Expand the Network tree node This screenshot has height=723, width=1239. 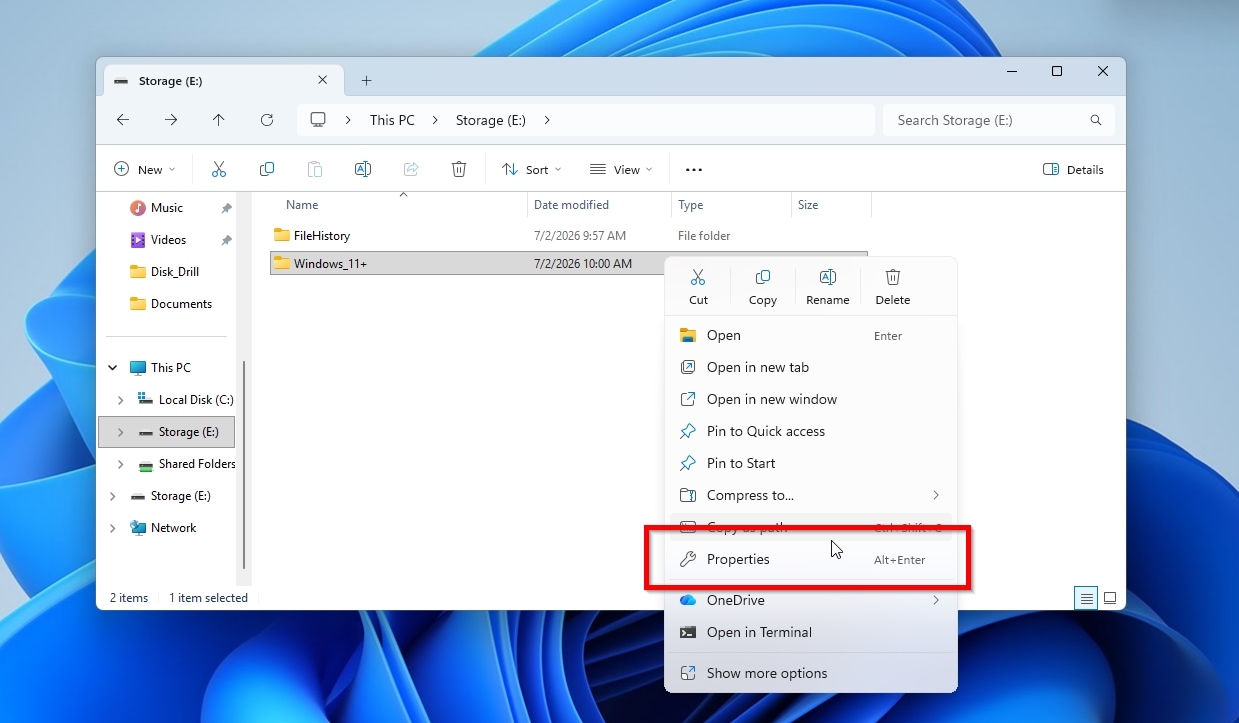coord(112,528)
